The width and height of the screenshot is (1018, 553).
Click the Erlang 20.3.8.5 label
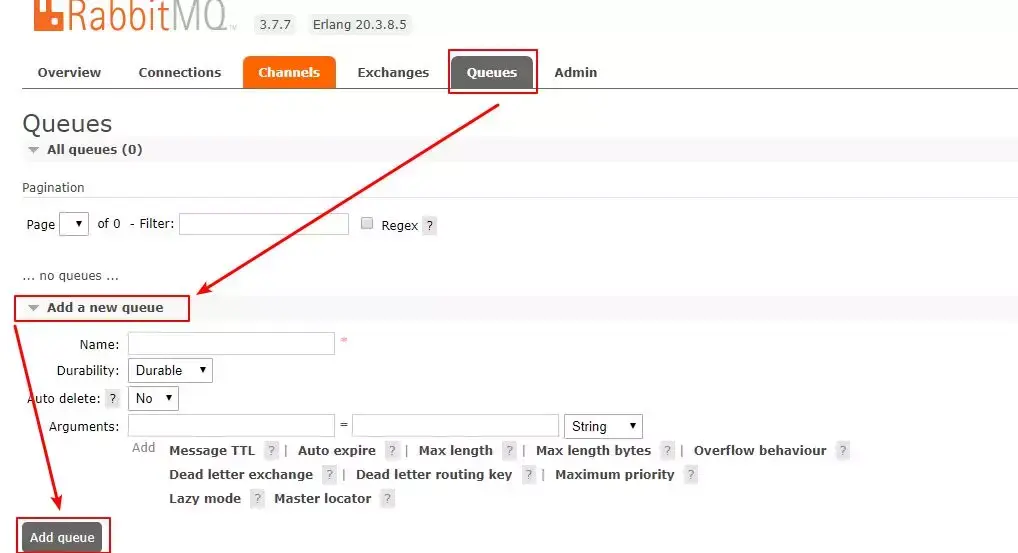pyautogui.click(x=360, y=25)
